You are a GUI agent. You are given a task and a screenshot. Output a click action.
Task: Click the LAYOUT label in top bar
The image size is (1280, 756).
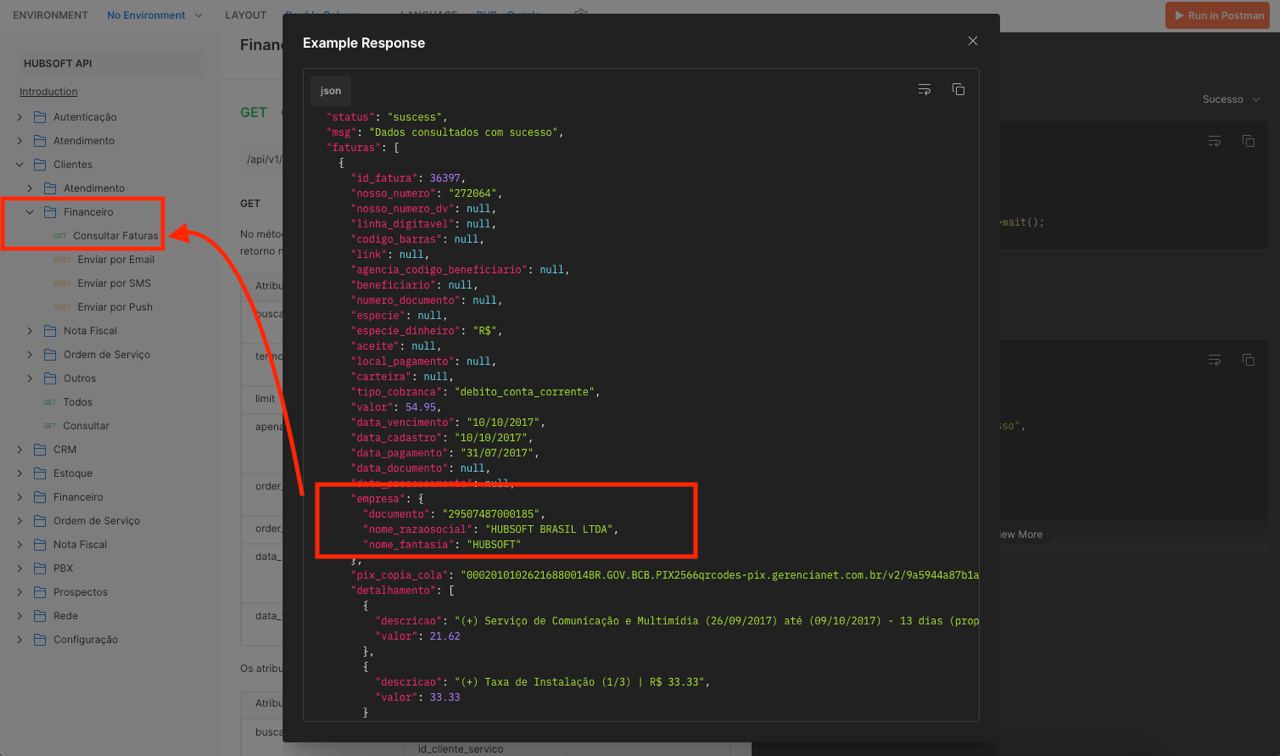tap(245, 15)
